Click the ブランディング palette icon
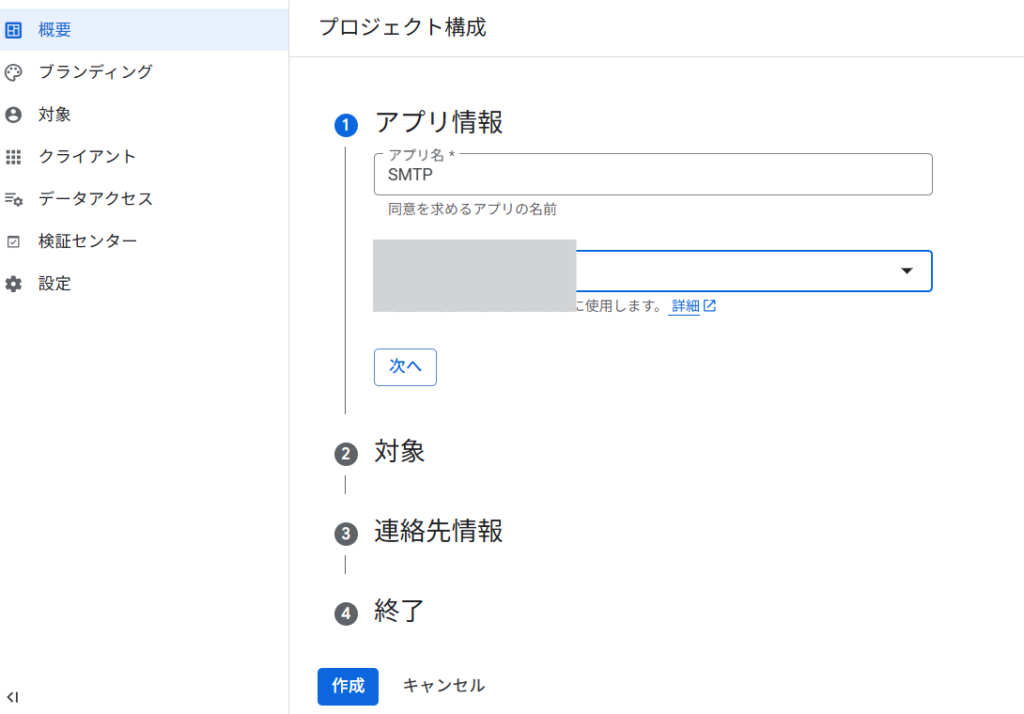1024x714 pixels. [13, 72]
